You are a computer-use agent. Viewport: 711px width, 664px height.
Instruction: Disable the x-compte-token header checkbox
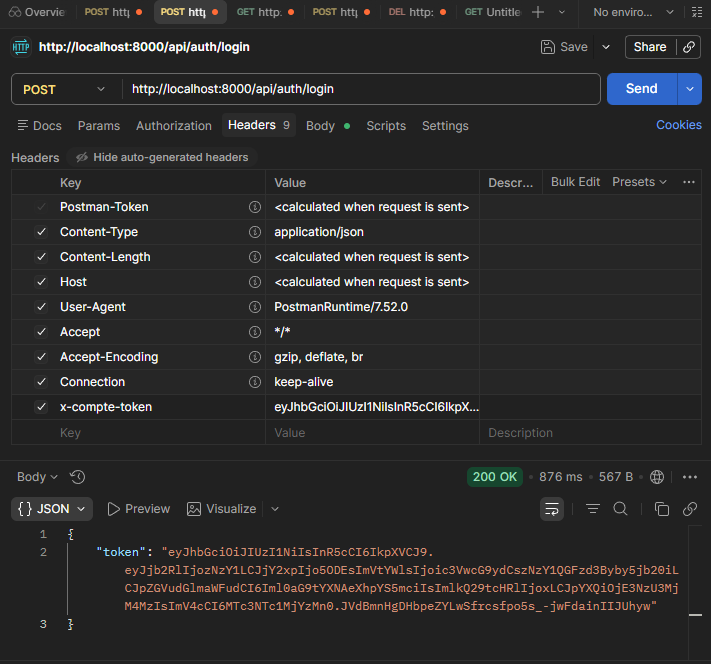coord(41,407)
